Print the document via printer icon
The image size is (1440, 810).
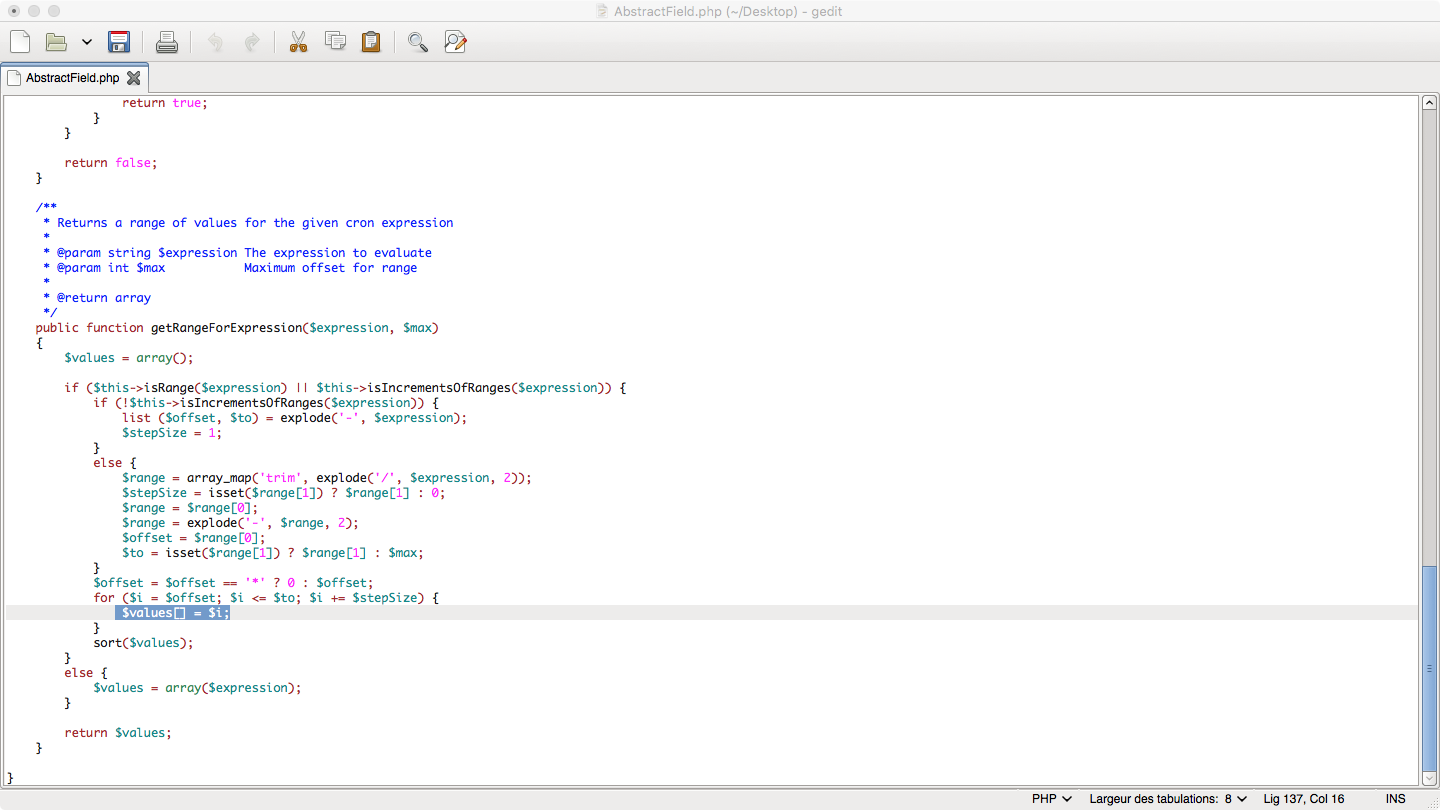[x=167, y=42]
